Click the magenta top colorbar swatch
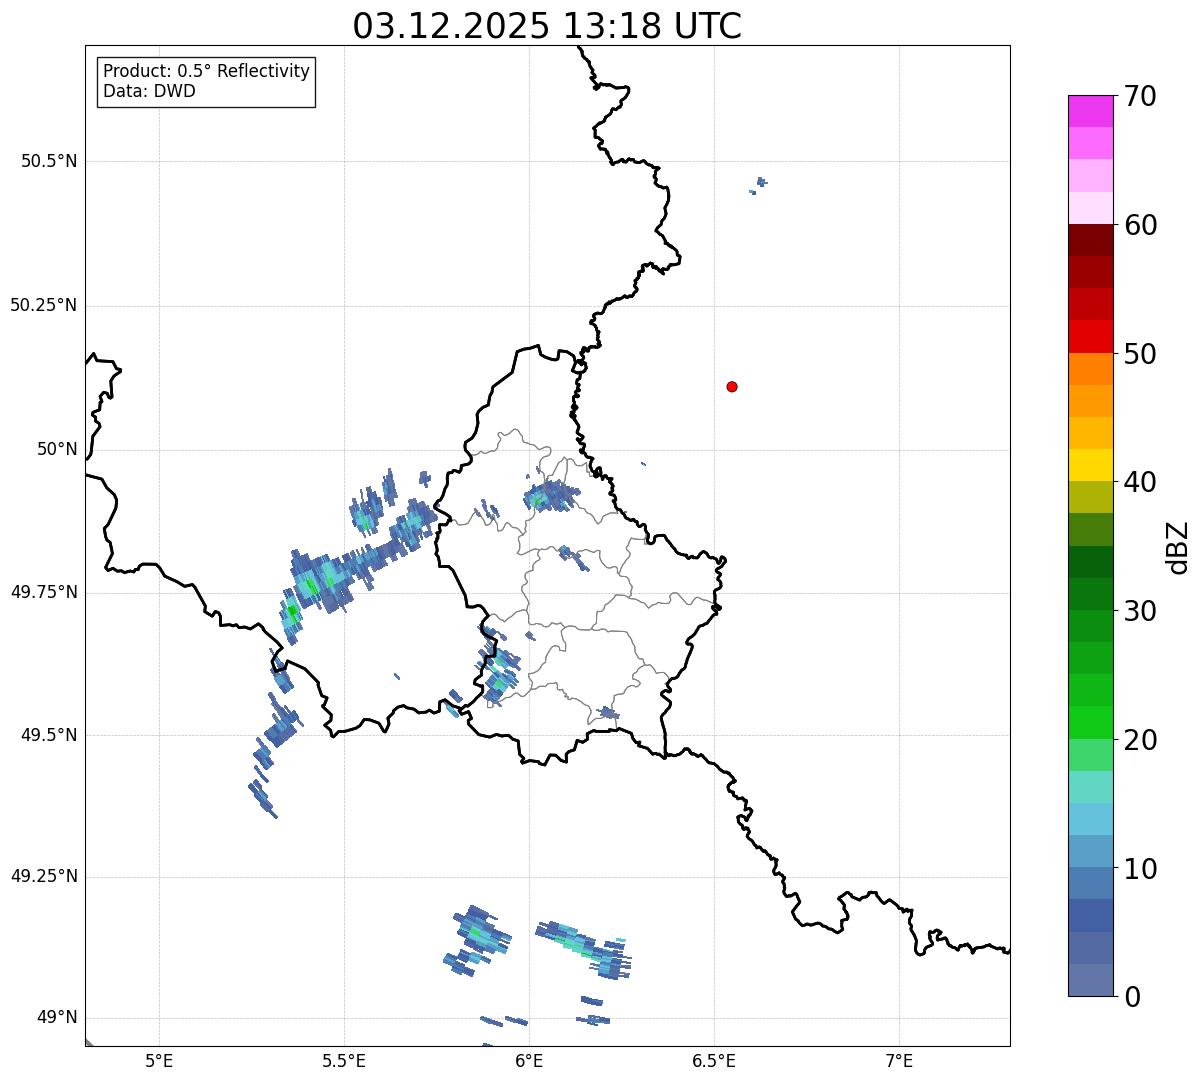 [x=1090, y=111]
